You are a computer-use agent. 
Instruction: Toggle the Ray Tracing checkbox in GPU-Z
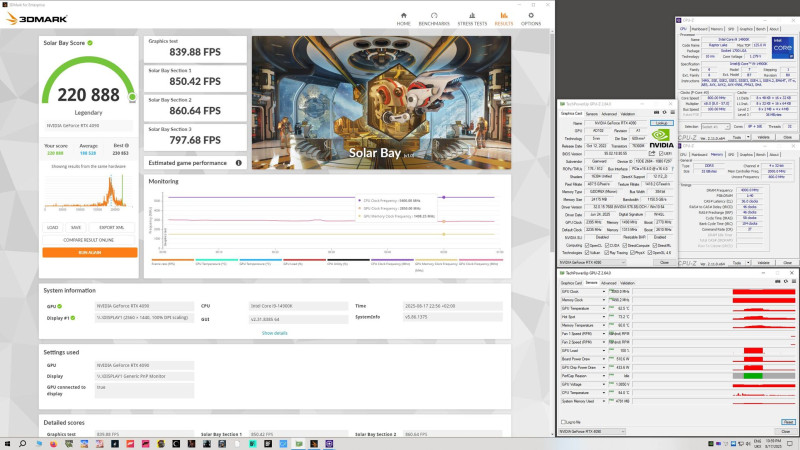[x=606, y=253]
